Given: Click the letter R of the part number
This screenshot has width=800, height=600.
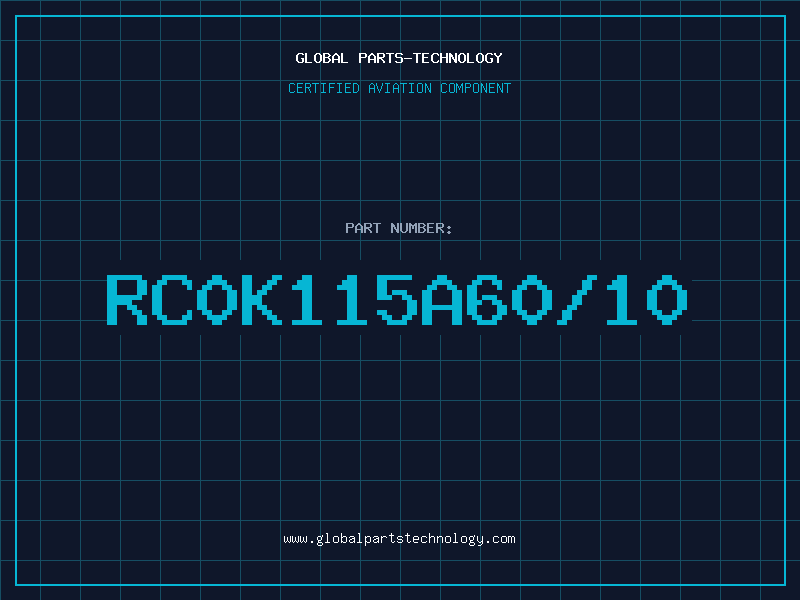Looking at the screenshot, I should [127, 299].
